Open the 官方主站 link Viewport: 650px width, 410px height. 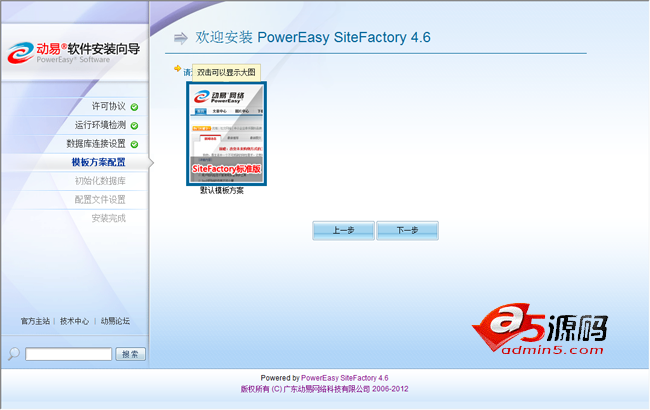pyautogui.click(x=35, y=321)
